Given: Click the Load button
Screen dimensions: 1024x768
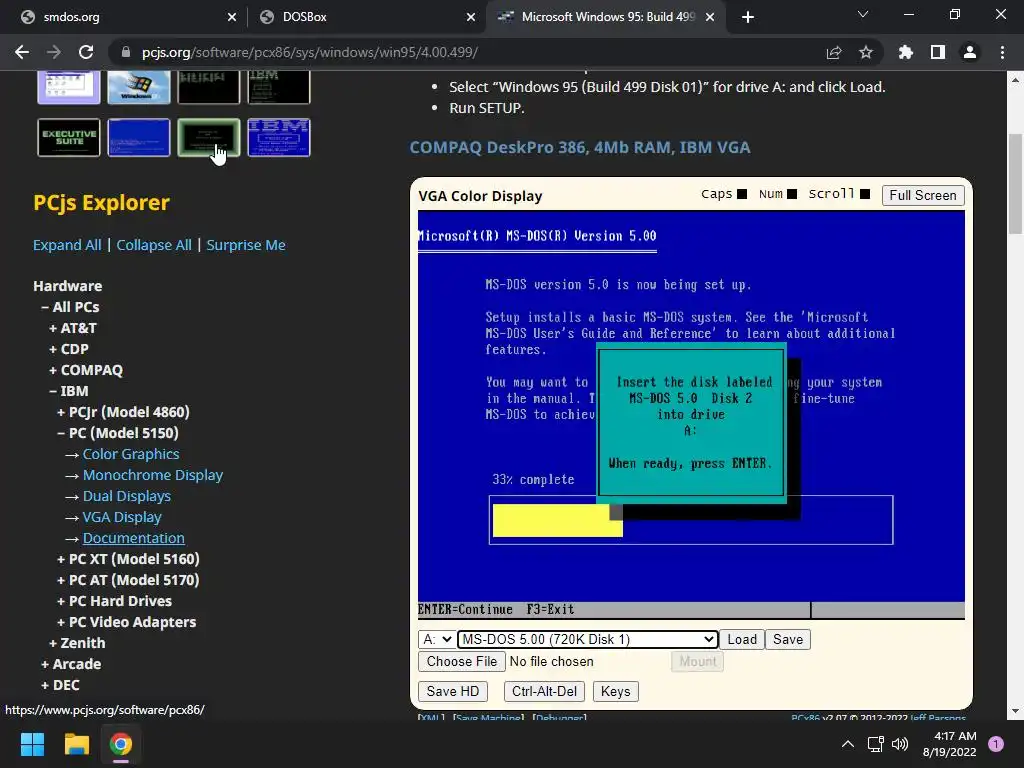Looking at the screenshot, I should pos(742,639).
